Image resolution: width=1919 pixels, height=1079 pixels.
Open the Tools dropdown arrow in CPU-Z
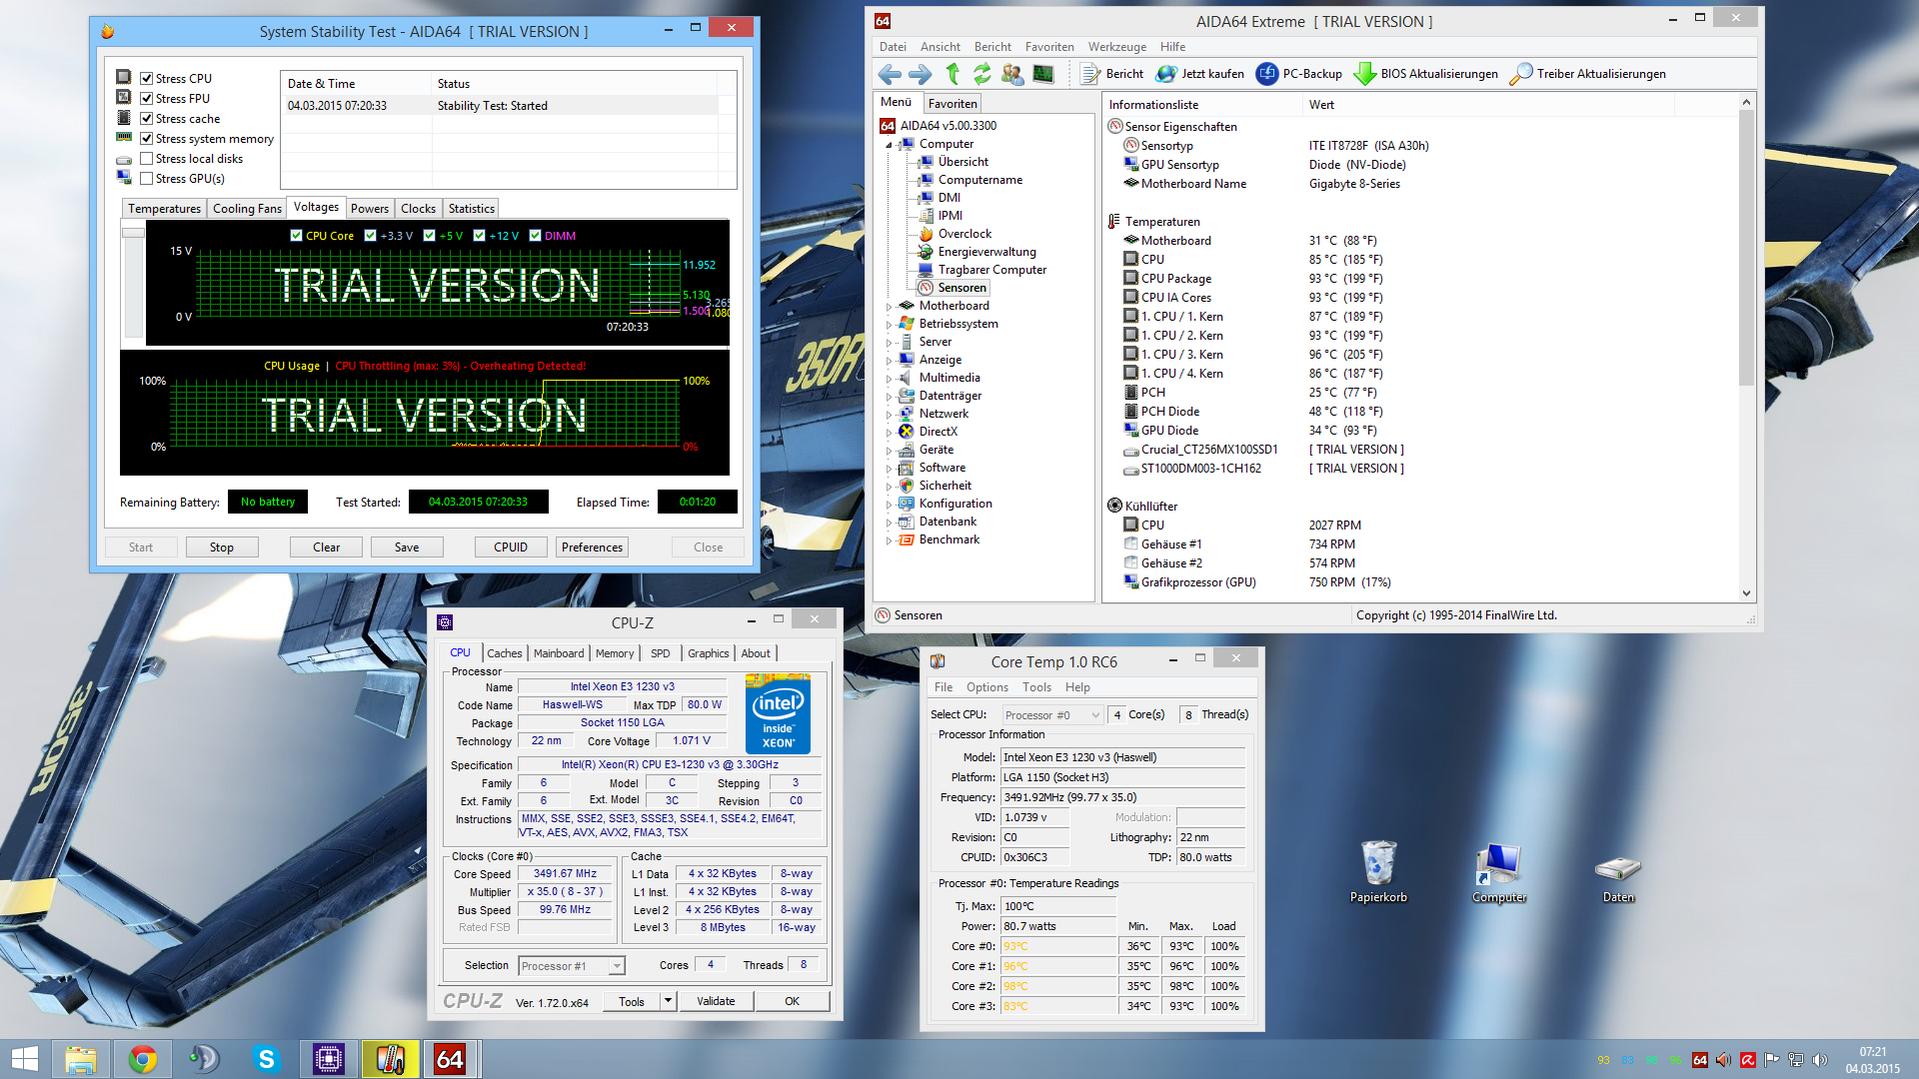pyautogui.click(x=668, y=1001)
